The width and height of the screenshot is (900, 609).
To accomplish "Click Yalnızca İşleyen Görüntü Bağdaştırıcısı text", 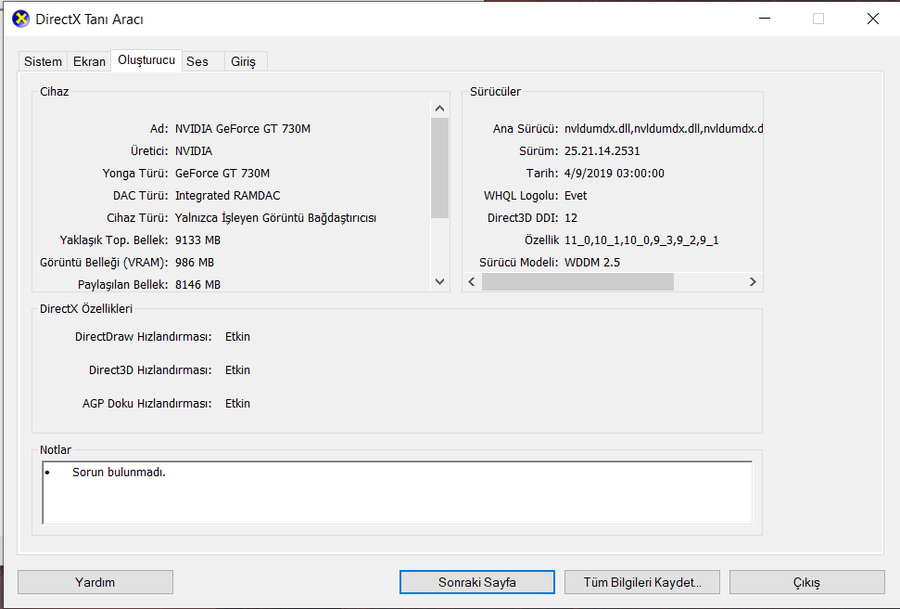I will (276, 218).
